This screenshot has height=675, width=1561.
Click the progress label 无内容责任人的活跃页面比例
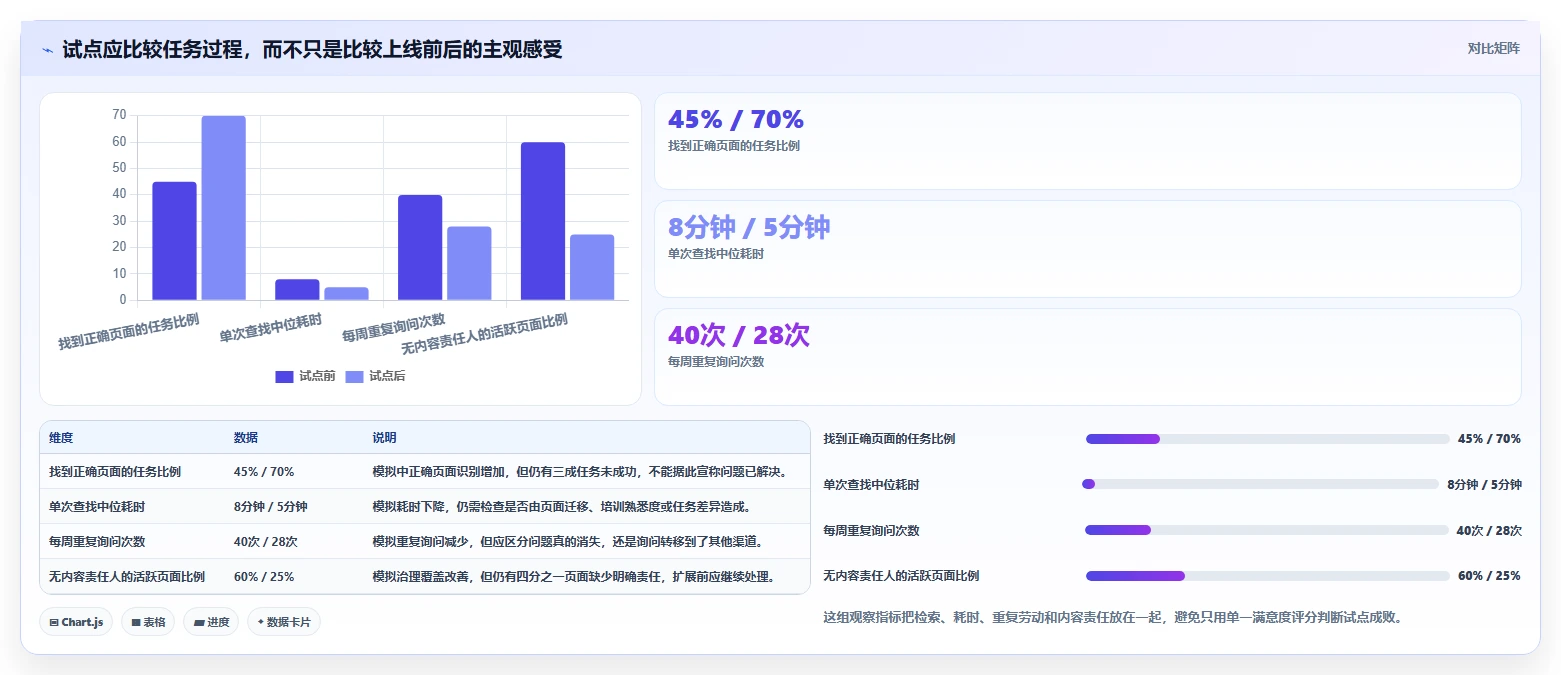[901, 576]
